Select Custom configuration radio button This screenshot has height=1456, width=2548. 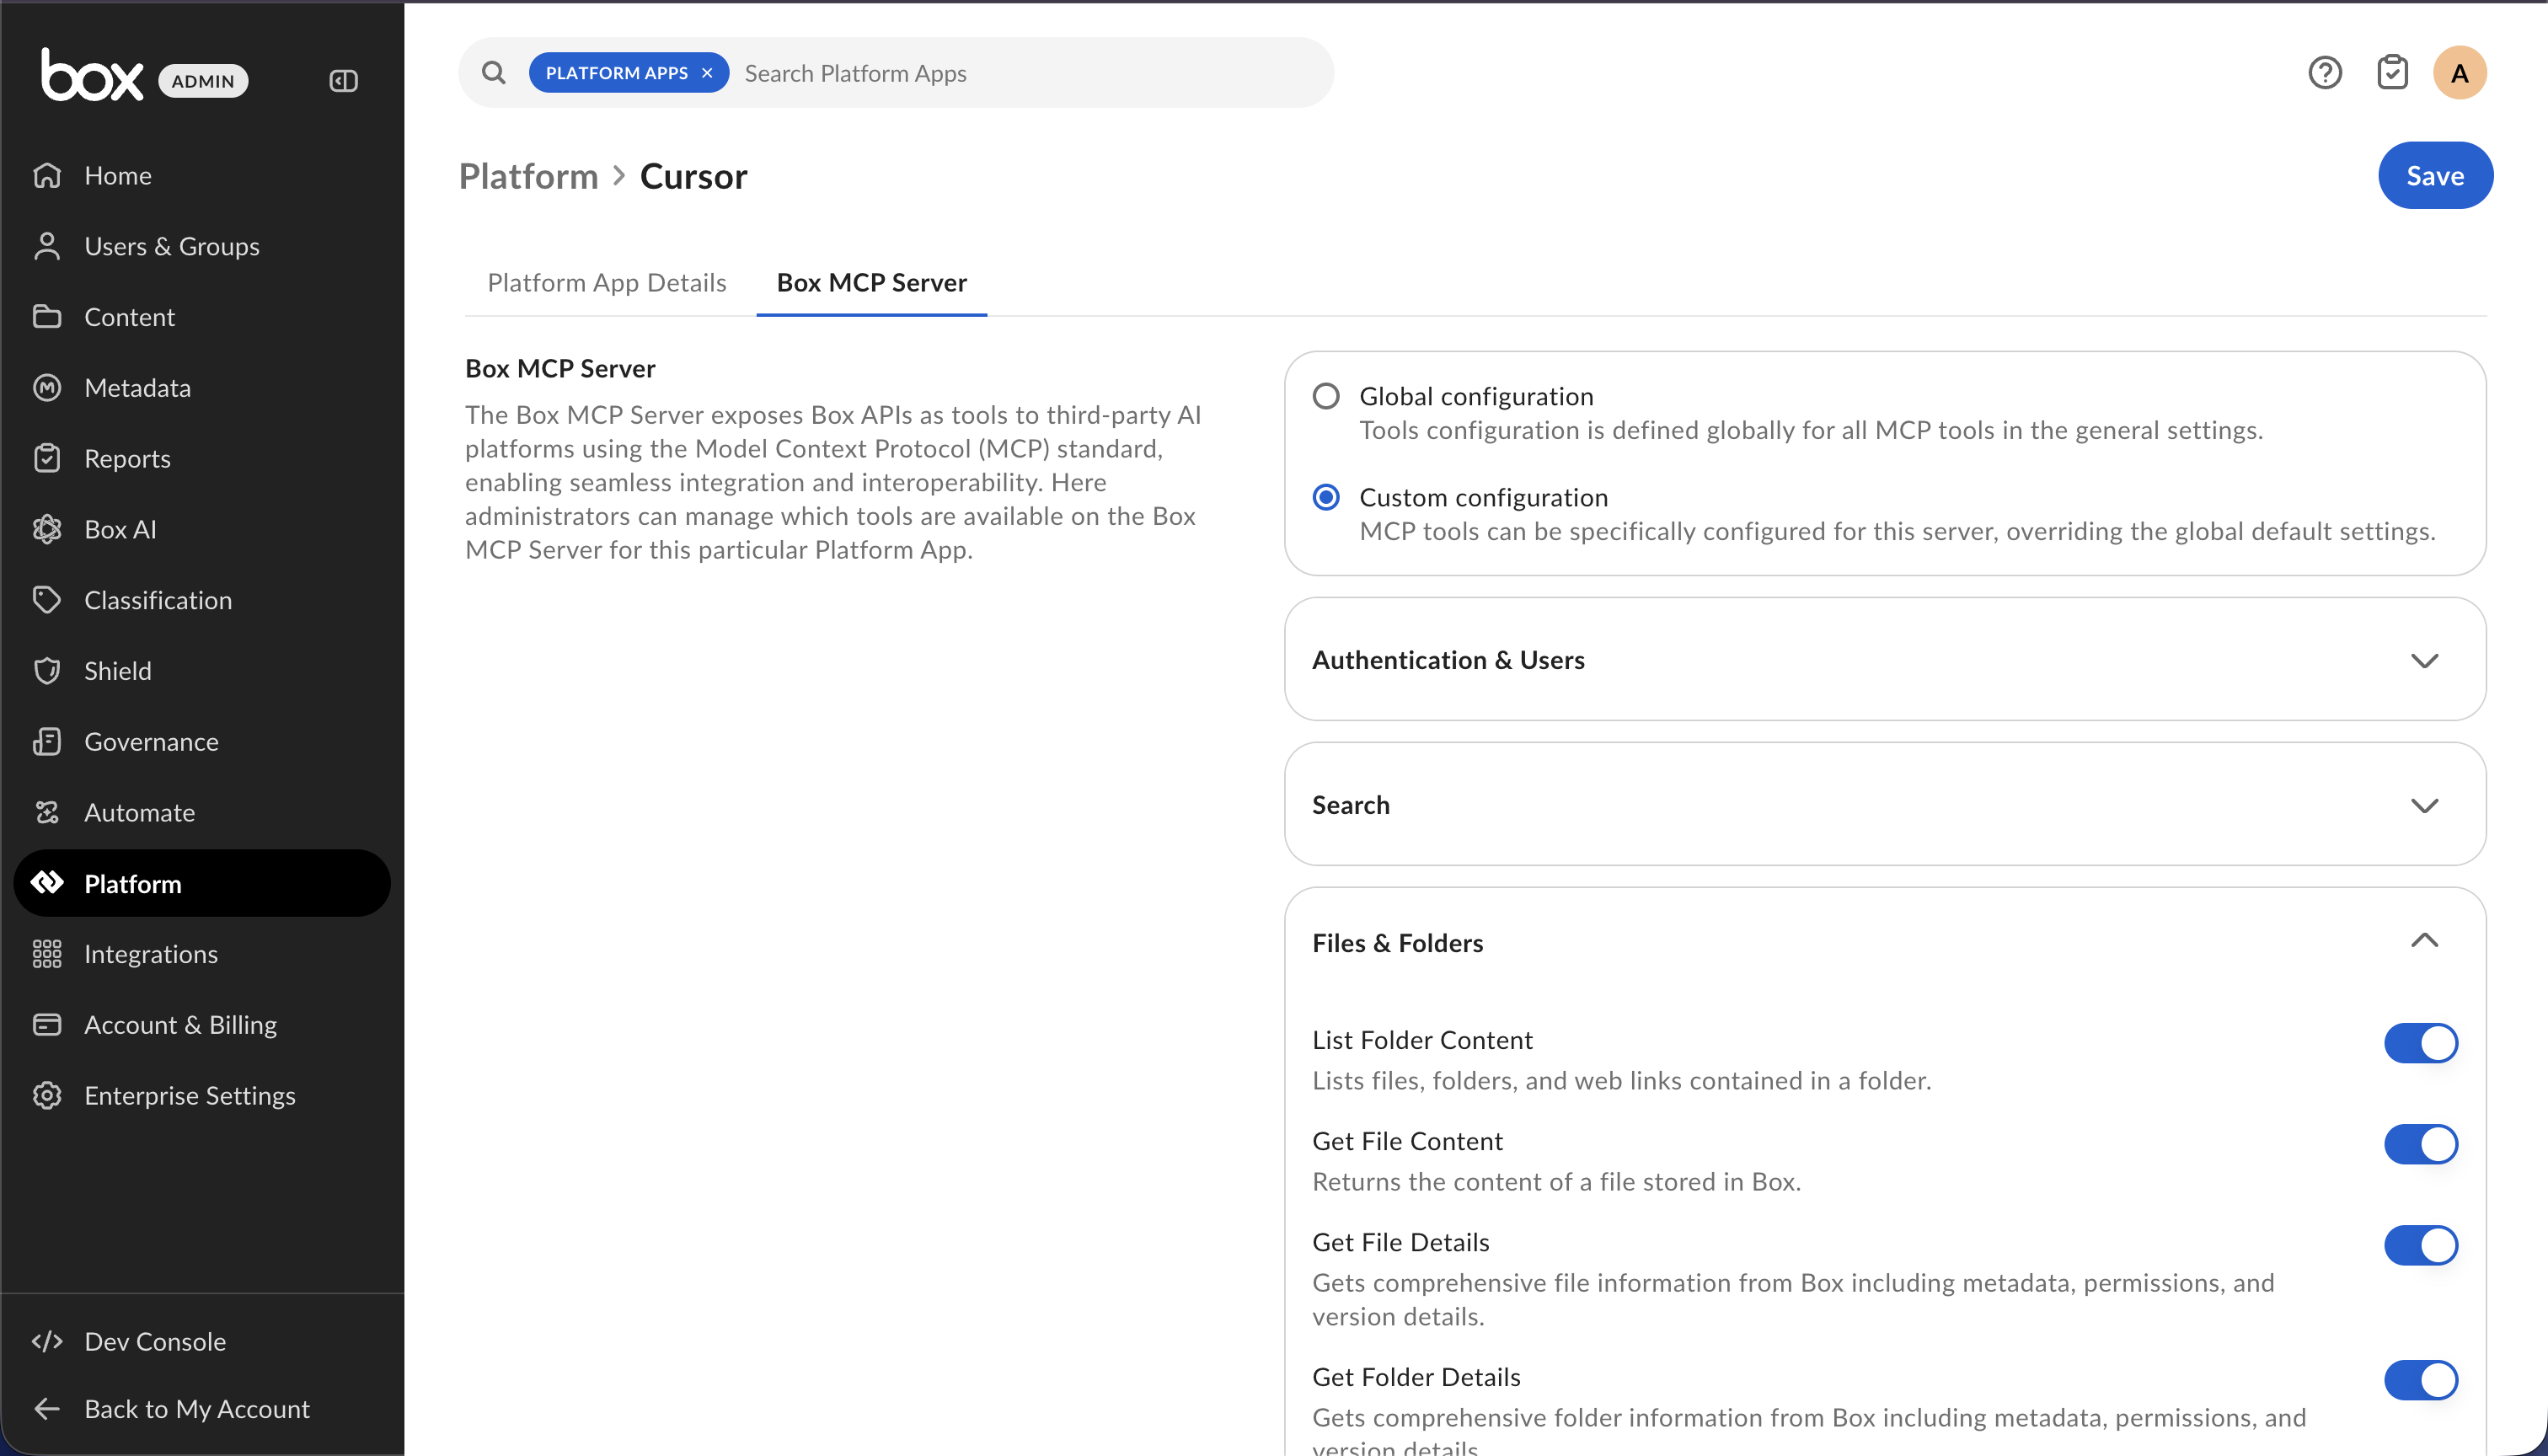click(1326, 498)
